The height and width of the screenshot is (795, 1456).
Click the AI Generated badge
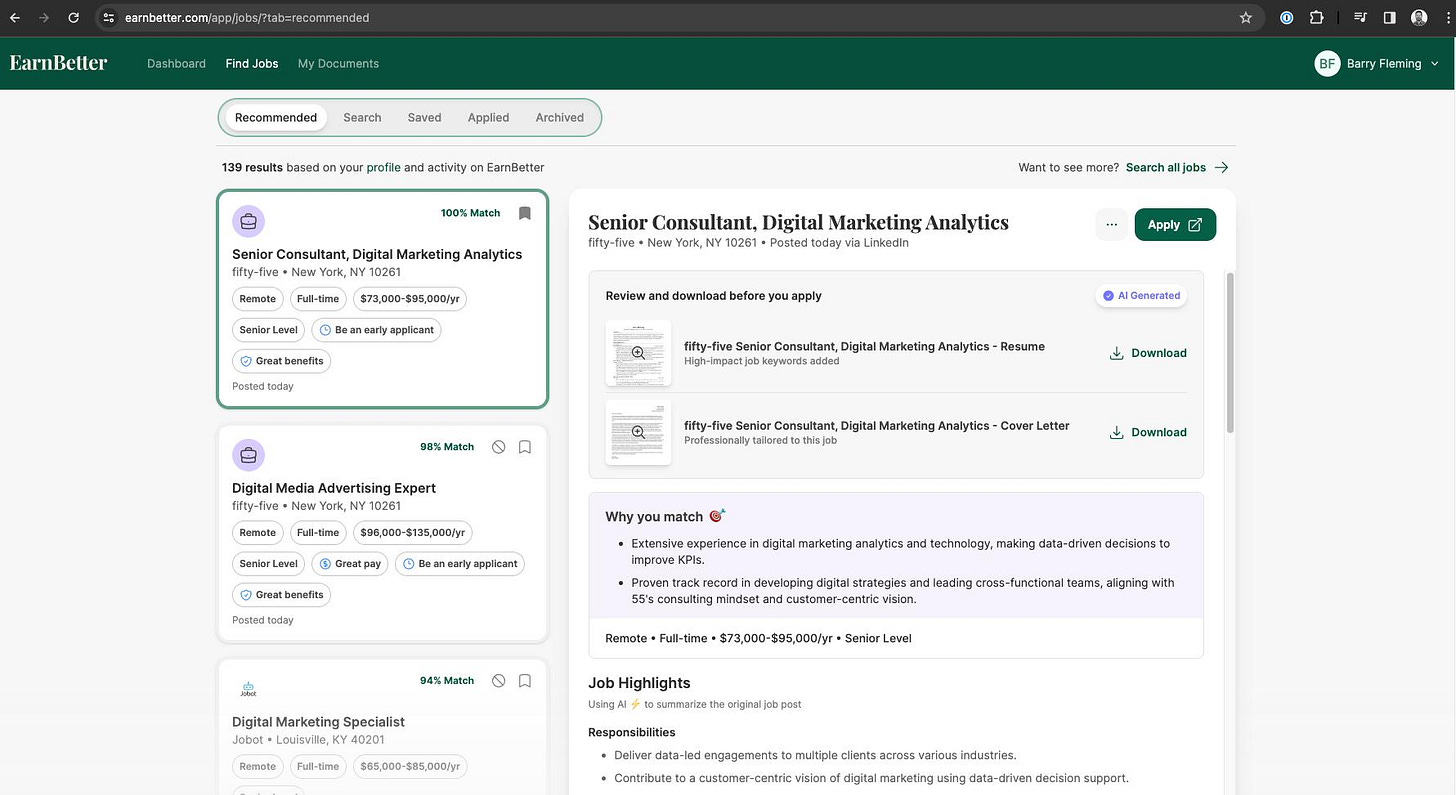click(1141, 296)
